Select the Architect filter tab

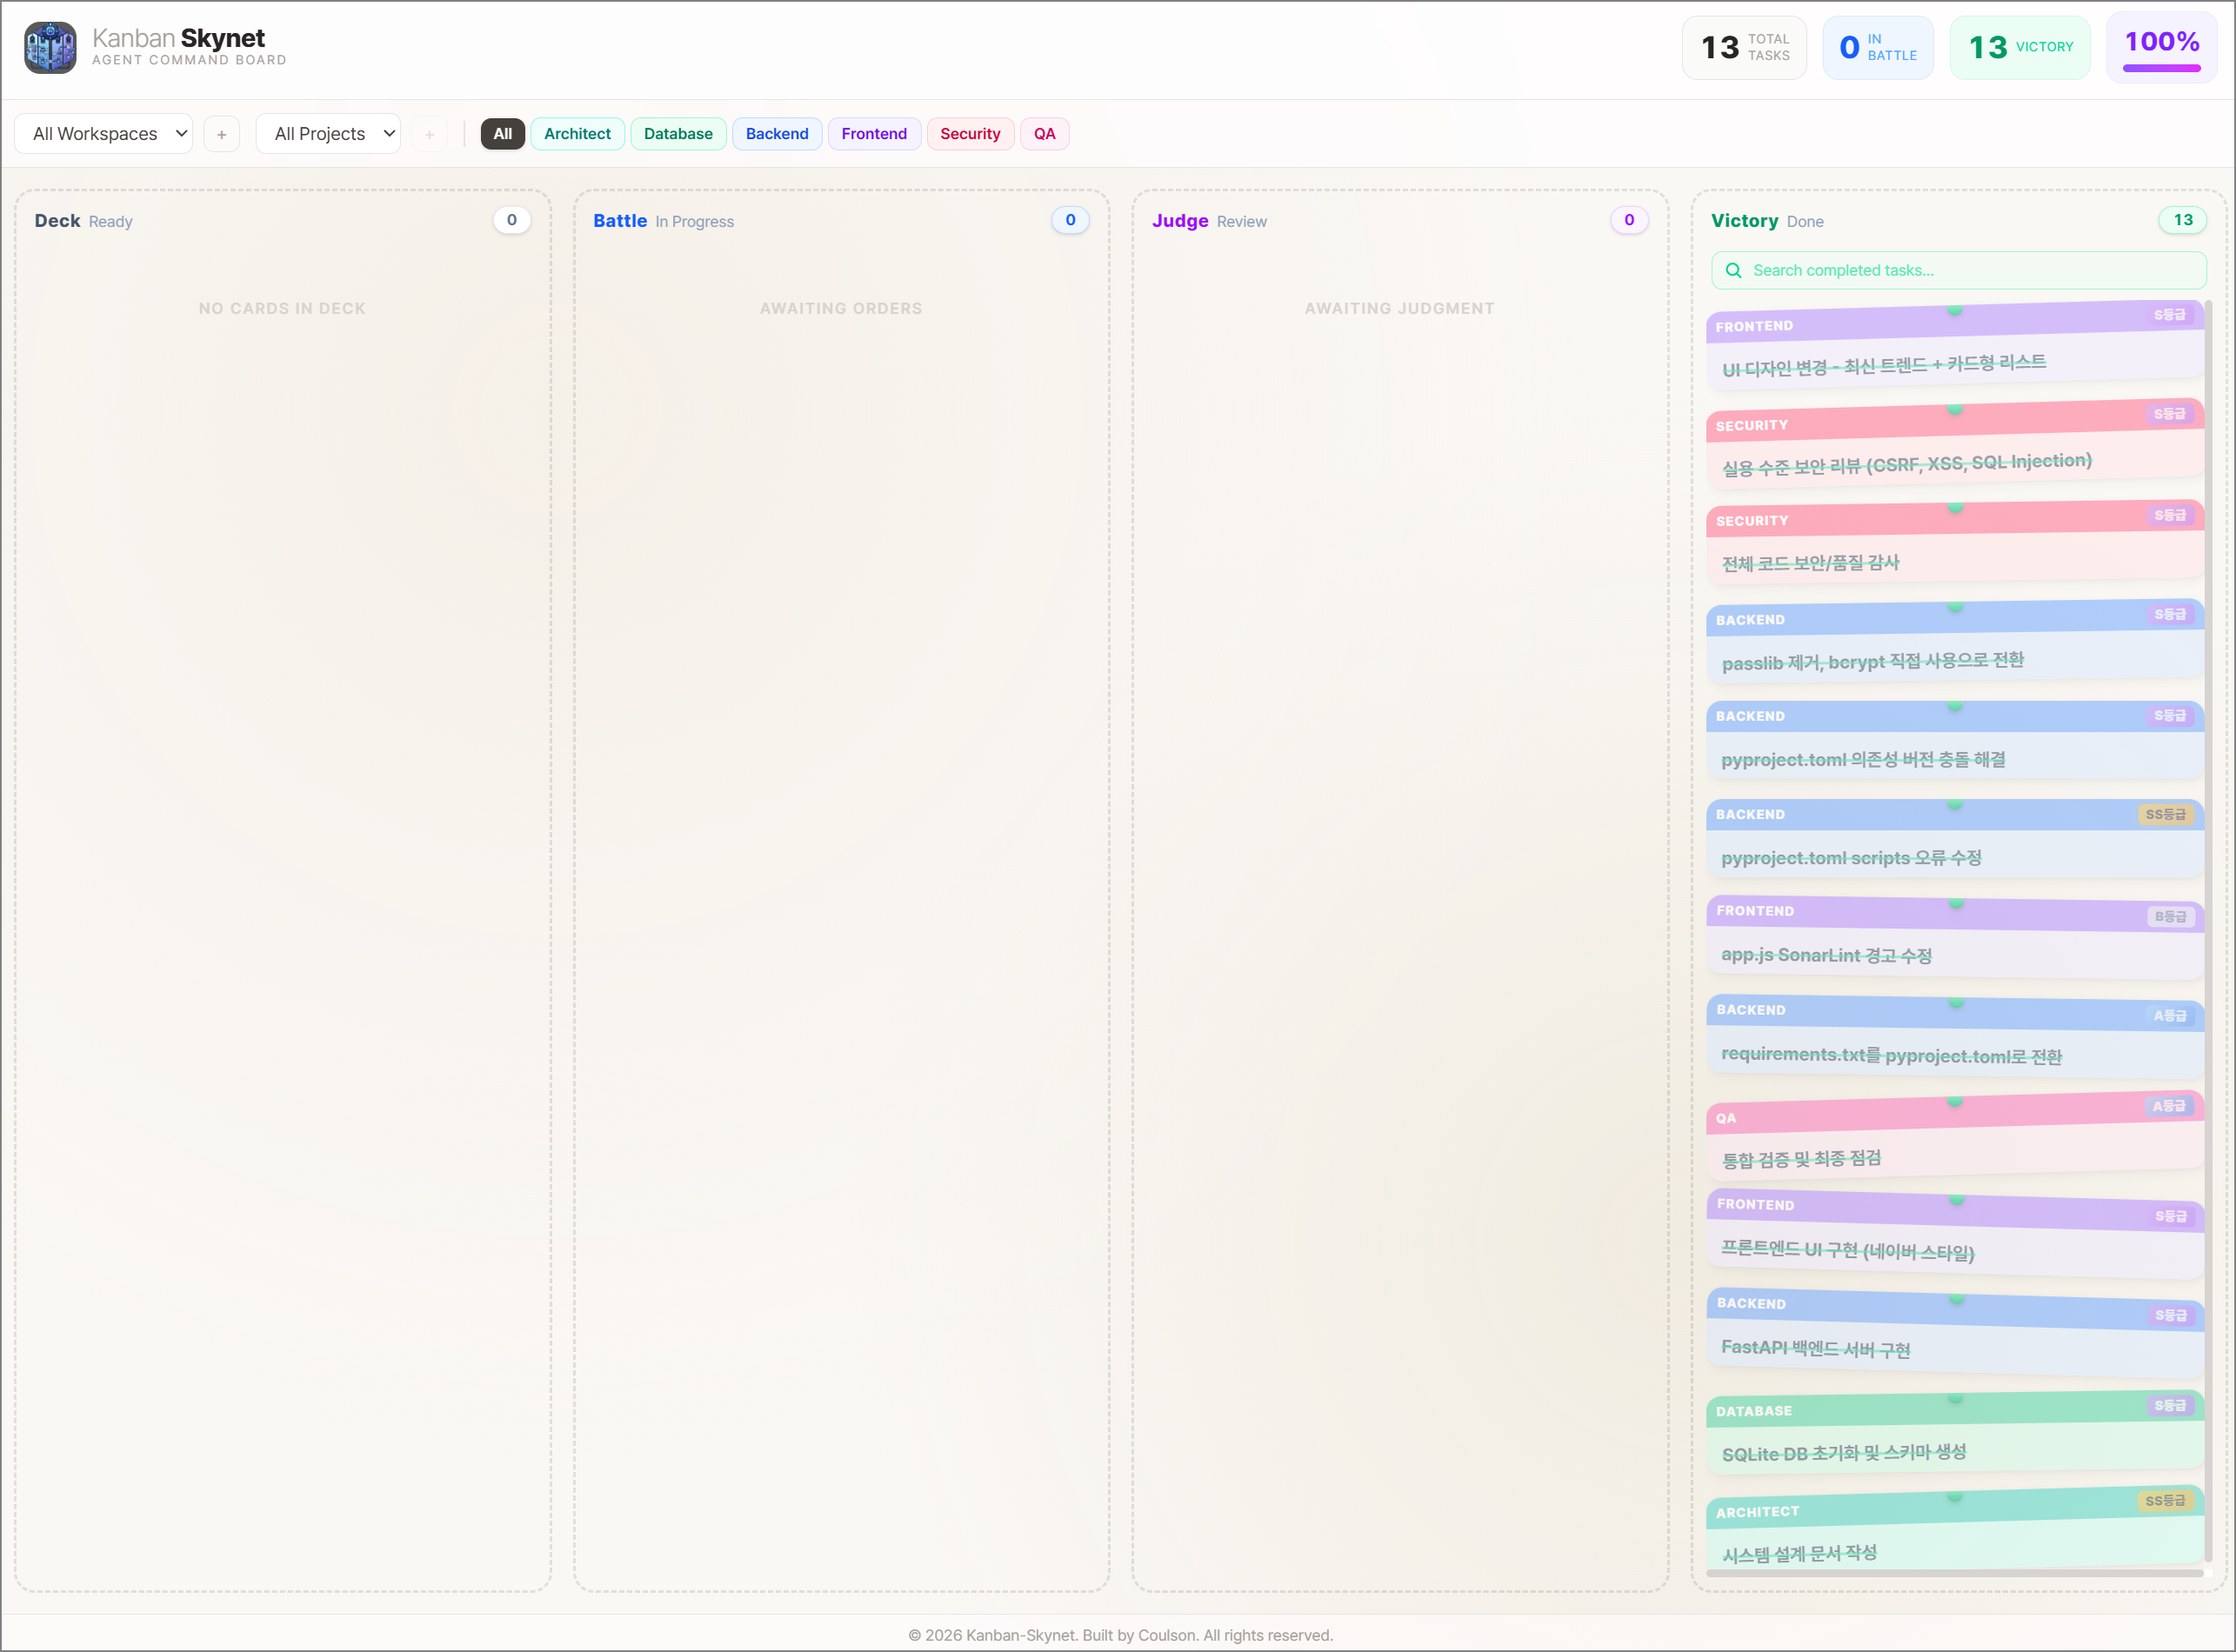[577, 133]
